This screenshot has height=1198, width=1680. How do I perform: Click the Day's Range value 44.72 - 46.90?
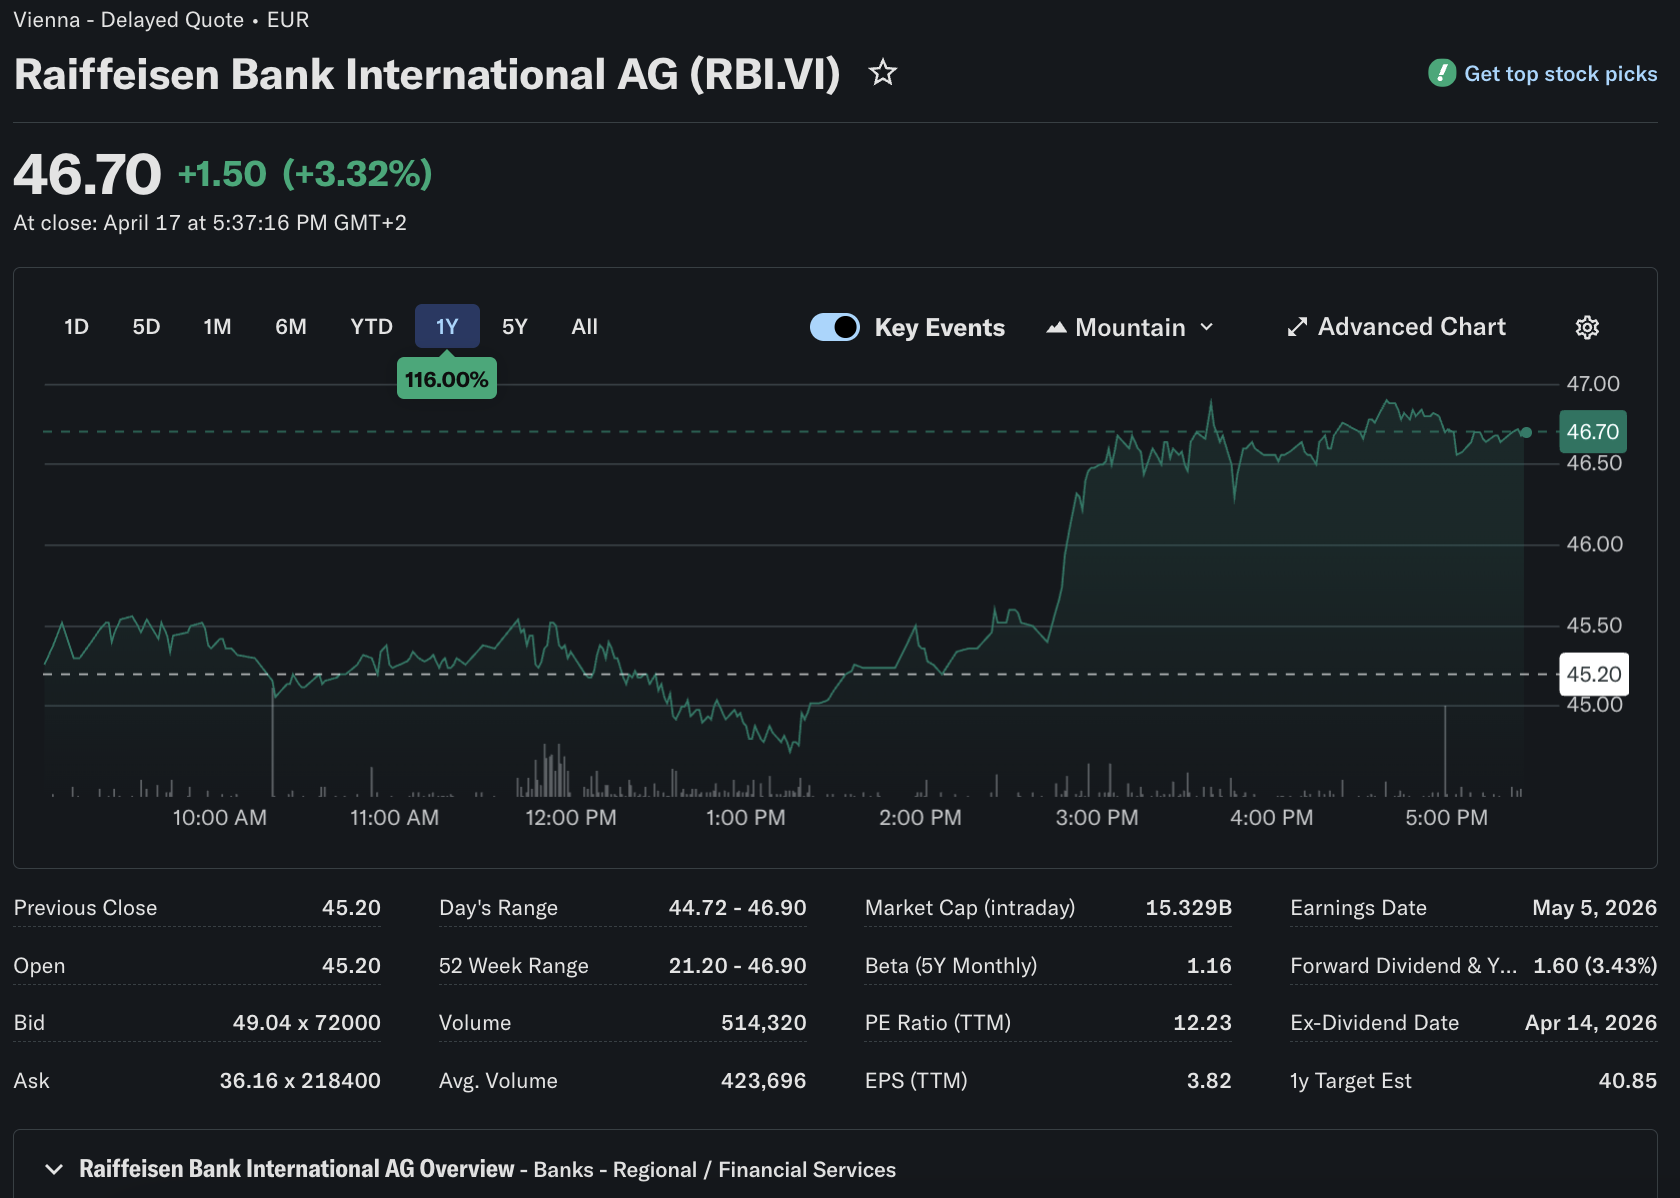737,908
